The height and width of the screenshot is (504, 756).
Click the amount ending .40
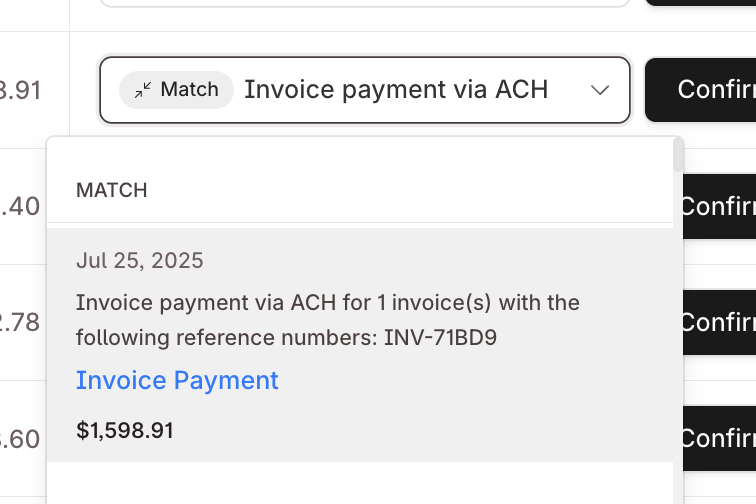tap(20, 206)
